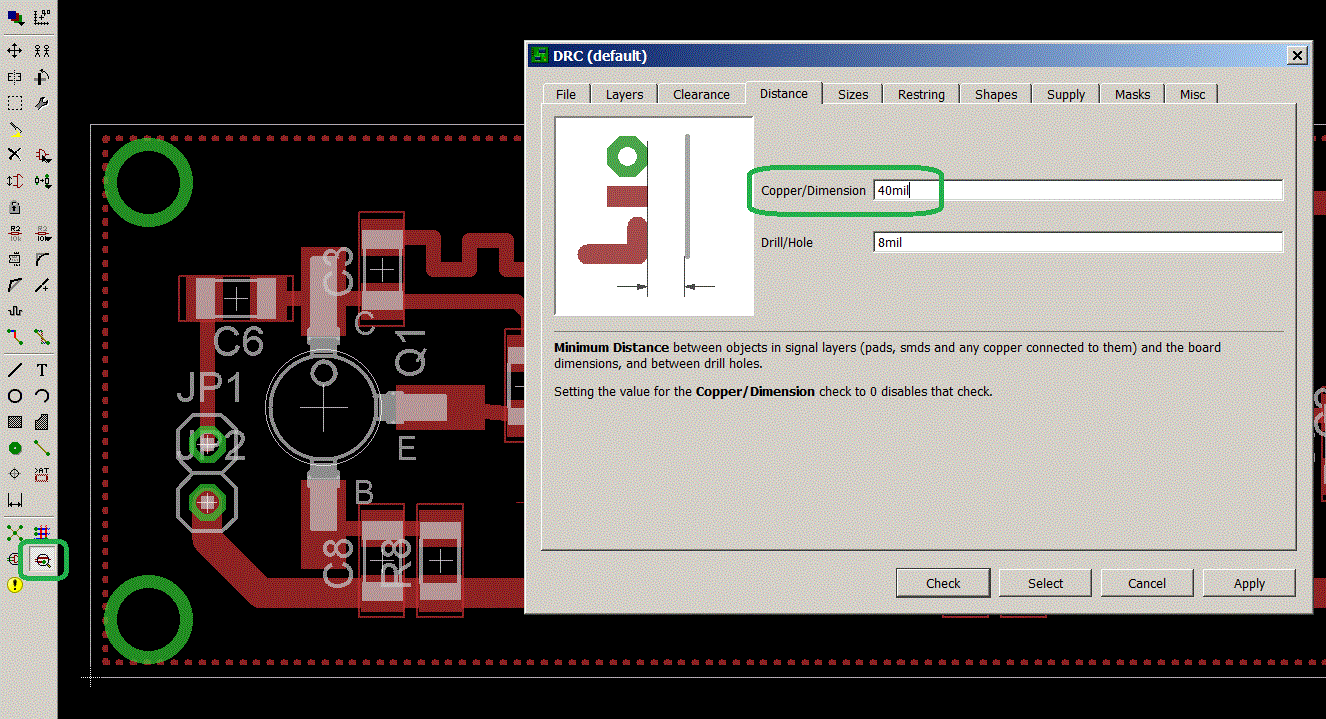Select the Change wrench tool

point(42,103)
